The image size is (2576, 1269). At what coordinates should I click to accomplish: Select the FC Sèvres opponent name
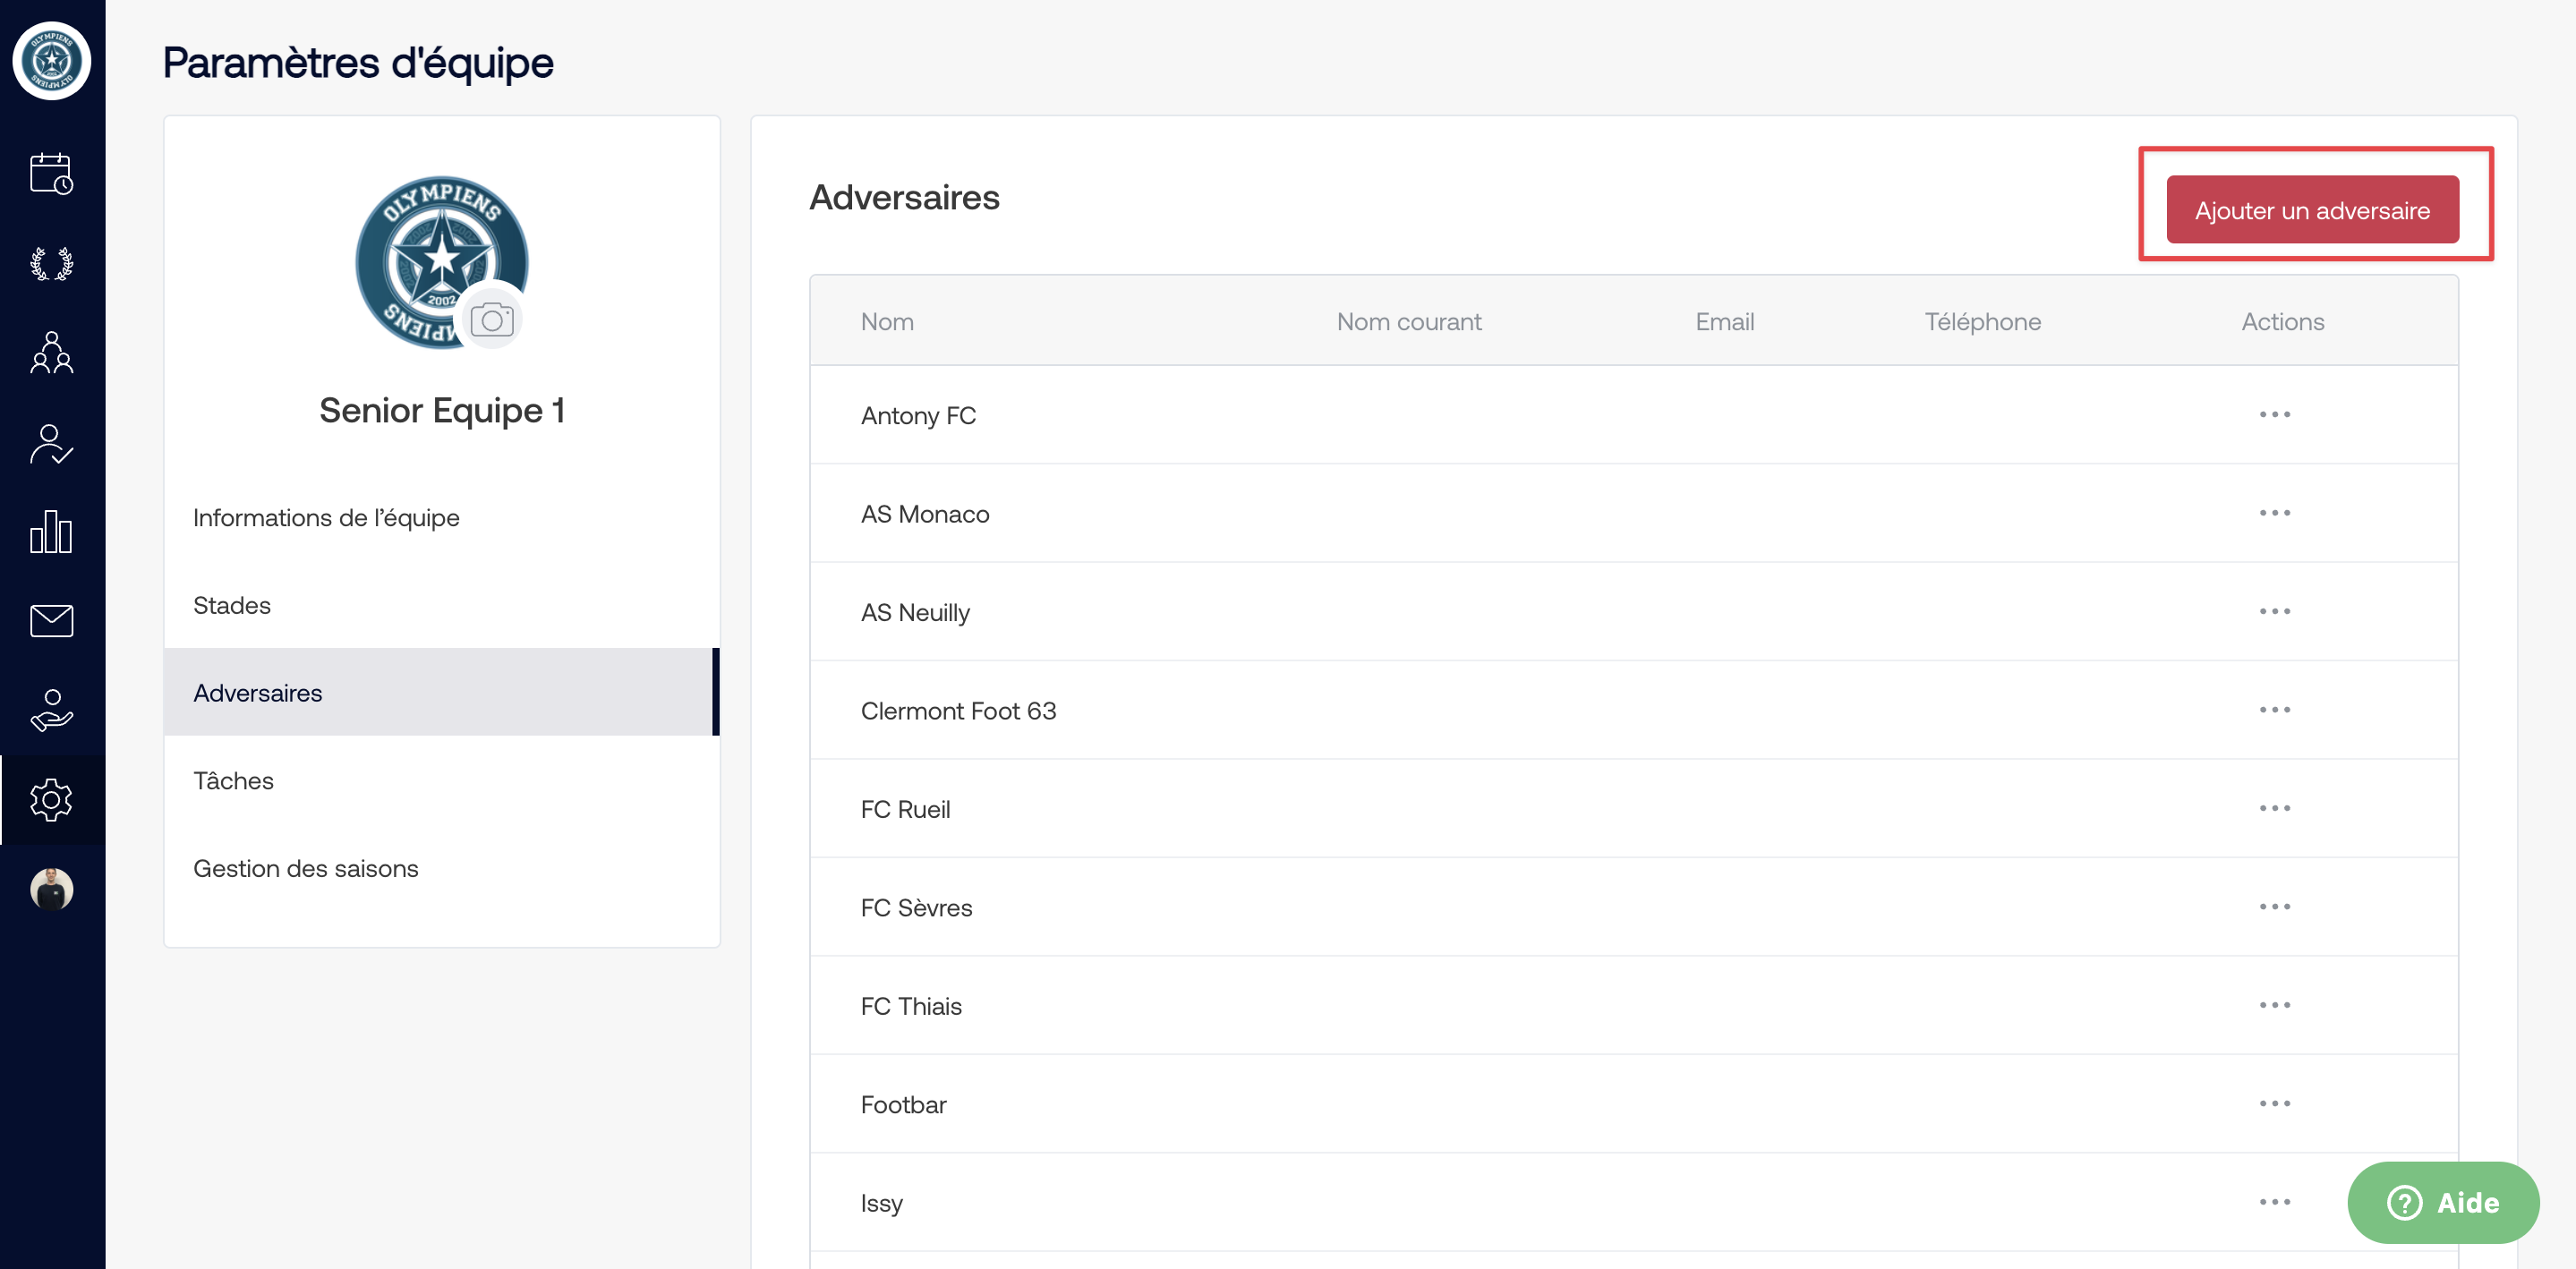click(916, 908)
